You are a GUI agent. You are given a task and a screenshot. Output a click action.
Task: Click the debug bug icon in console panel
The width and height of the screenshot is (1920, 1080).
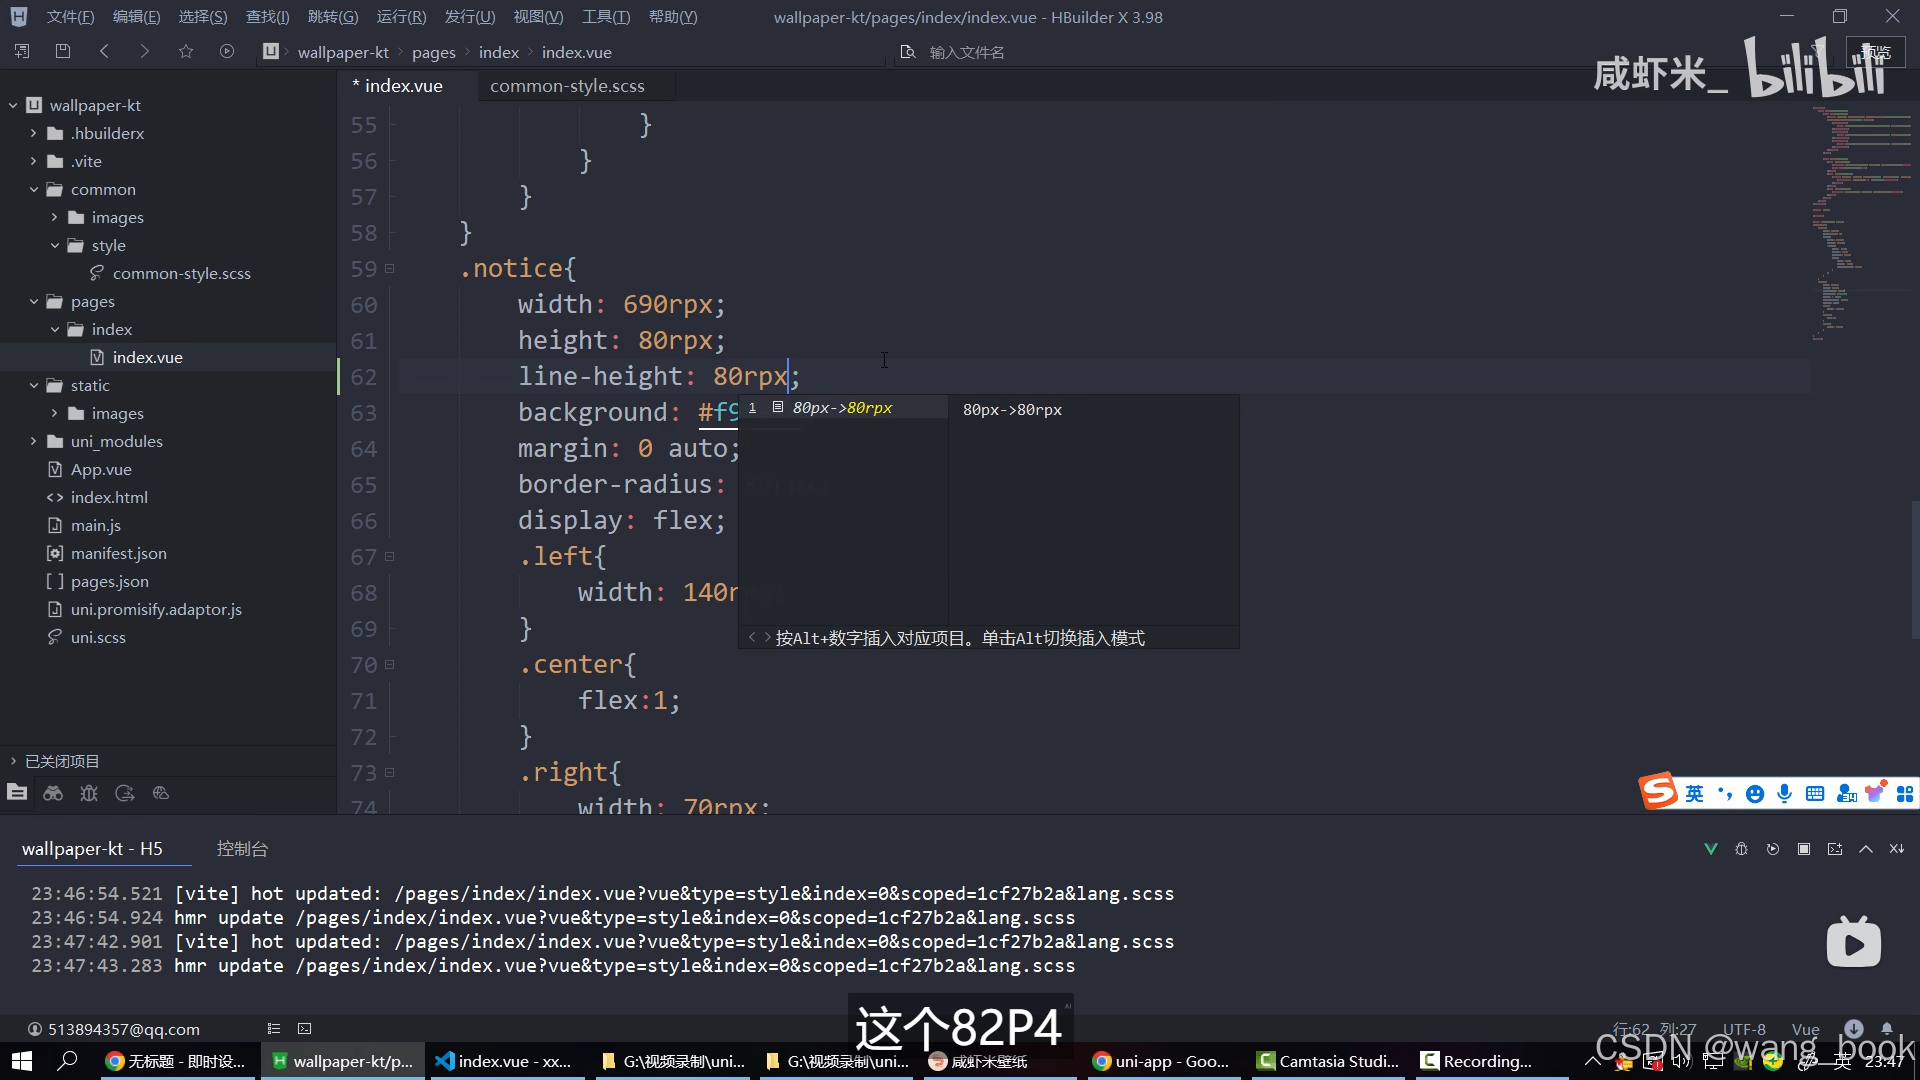point(1741,849)
